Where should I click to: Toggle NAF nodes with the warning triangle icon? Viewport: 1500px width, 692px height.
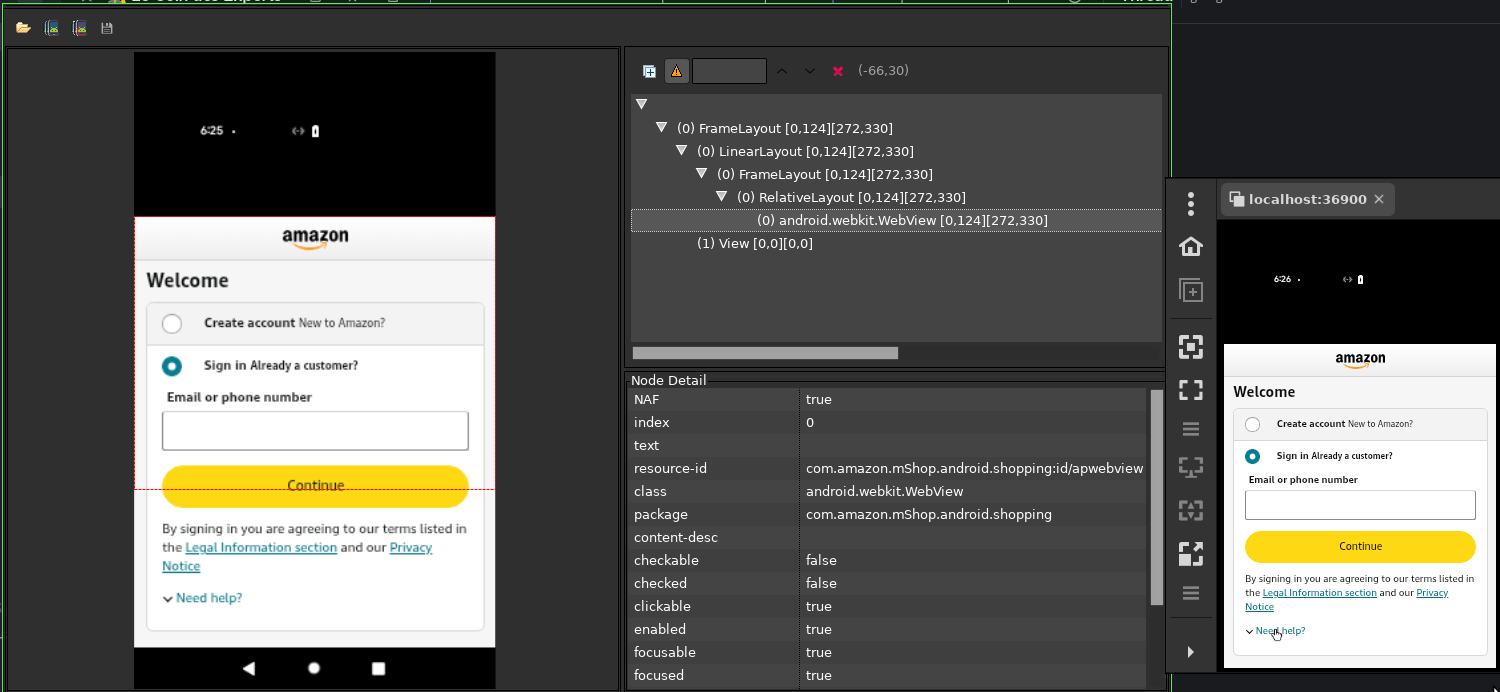[x=677, y=70]
